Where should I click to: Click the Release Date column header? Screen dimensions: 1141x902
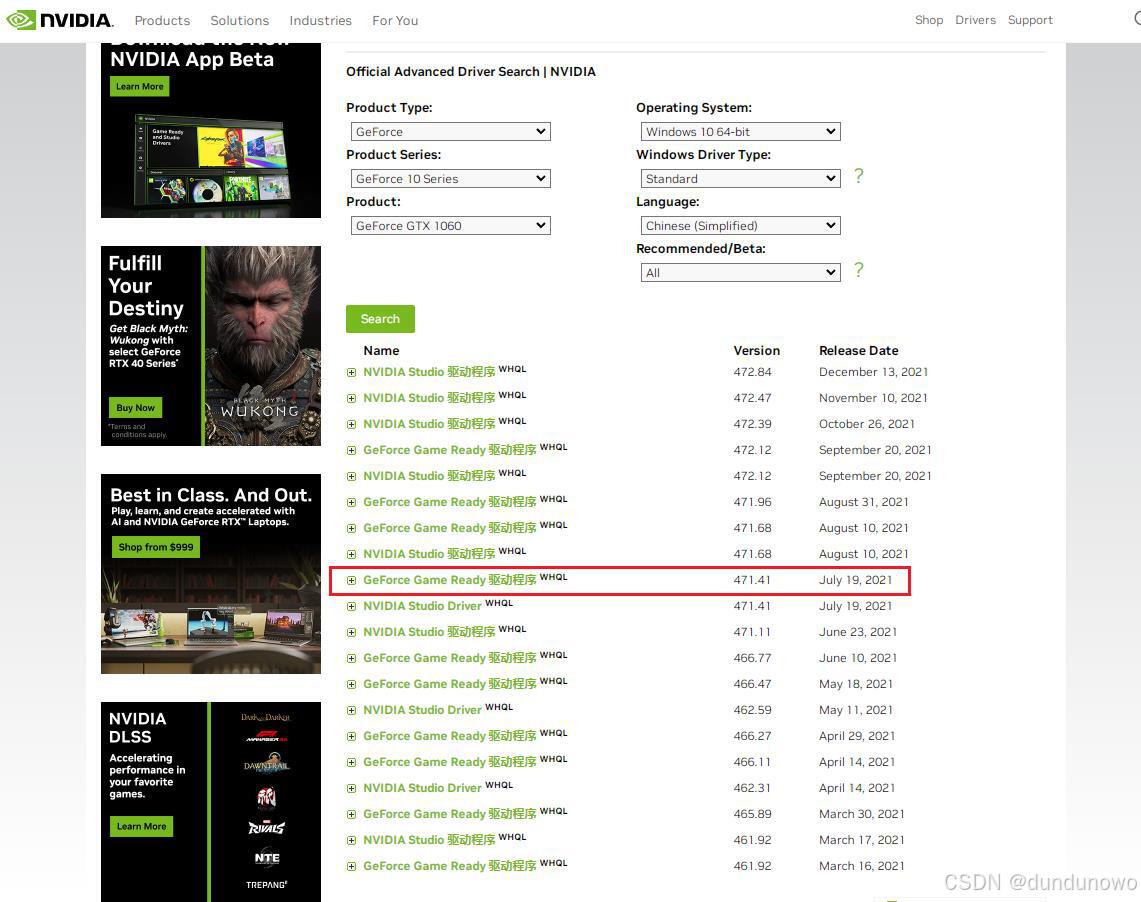pyautogui.click(x=859, y=351)
